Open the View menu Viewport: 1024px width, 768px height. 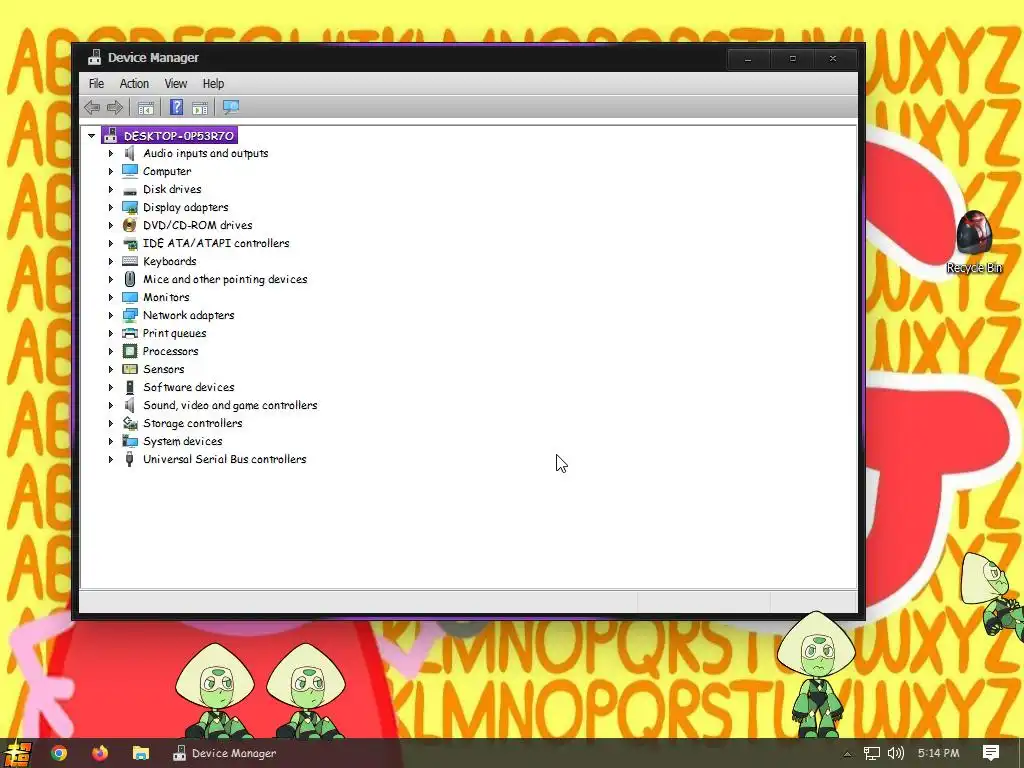(176, 84)
